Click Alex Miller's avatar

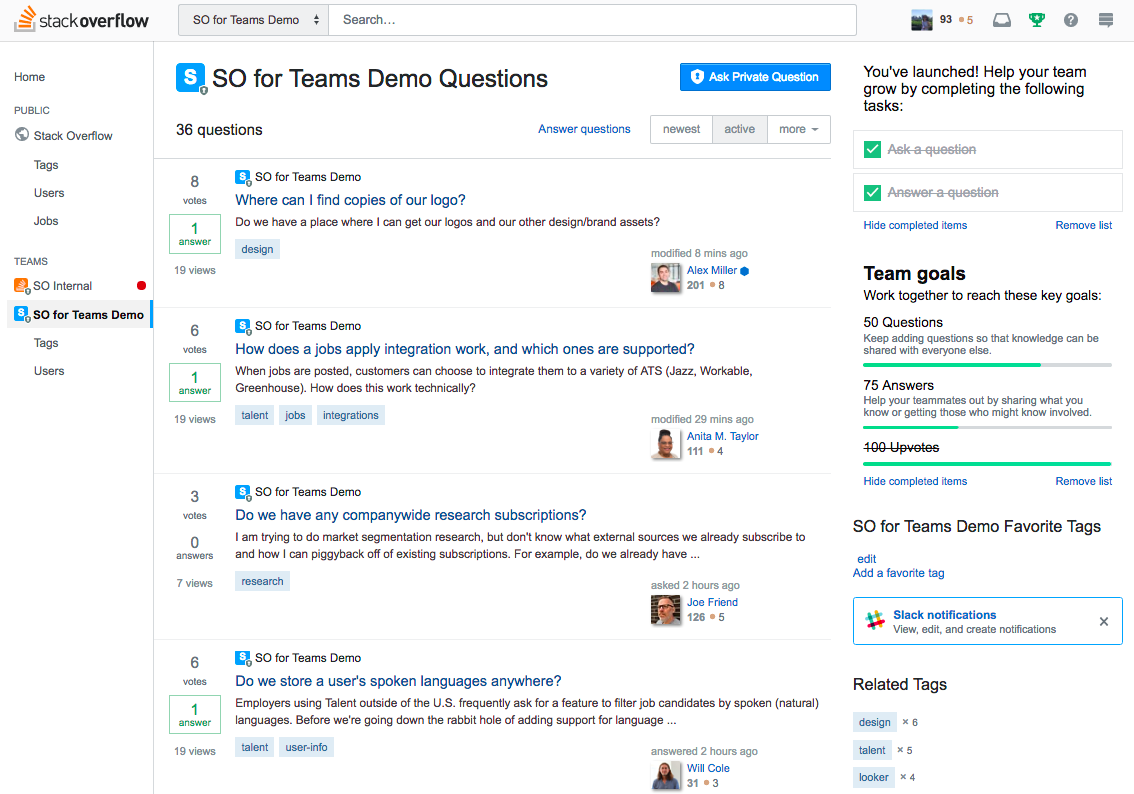(x=665, y=278)
